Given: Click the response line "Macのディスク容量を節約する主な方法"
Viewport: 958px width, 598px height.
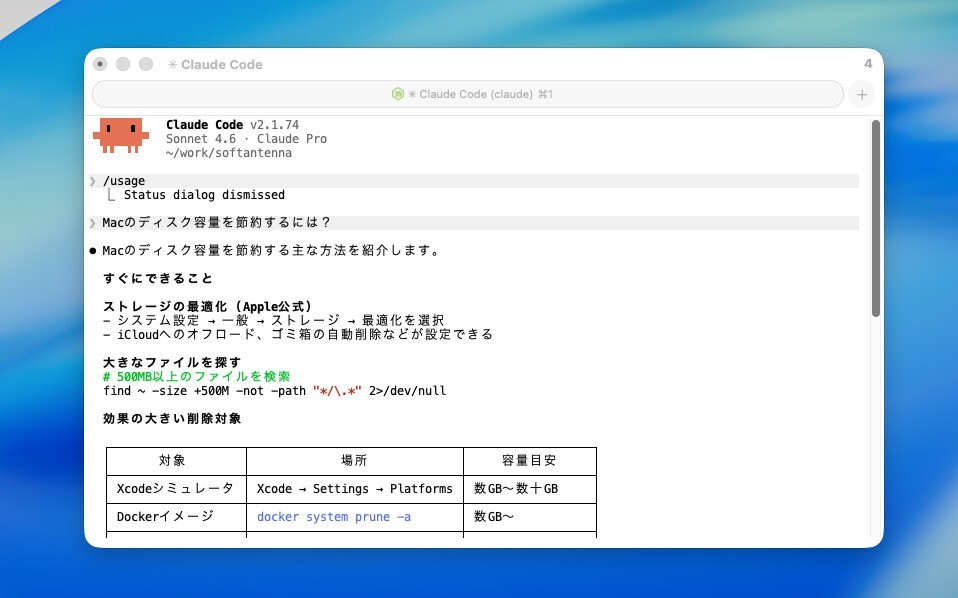Looking at the screenshot, I should pyautogui.click(x=271, y=250).
